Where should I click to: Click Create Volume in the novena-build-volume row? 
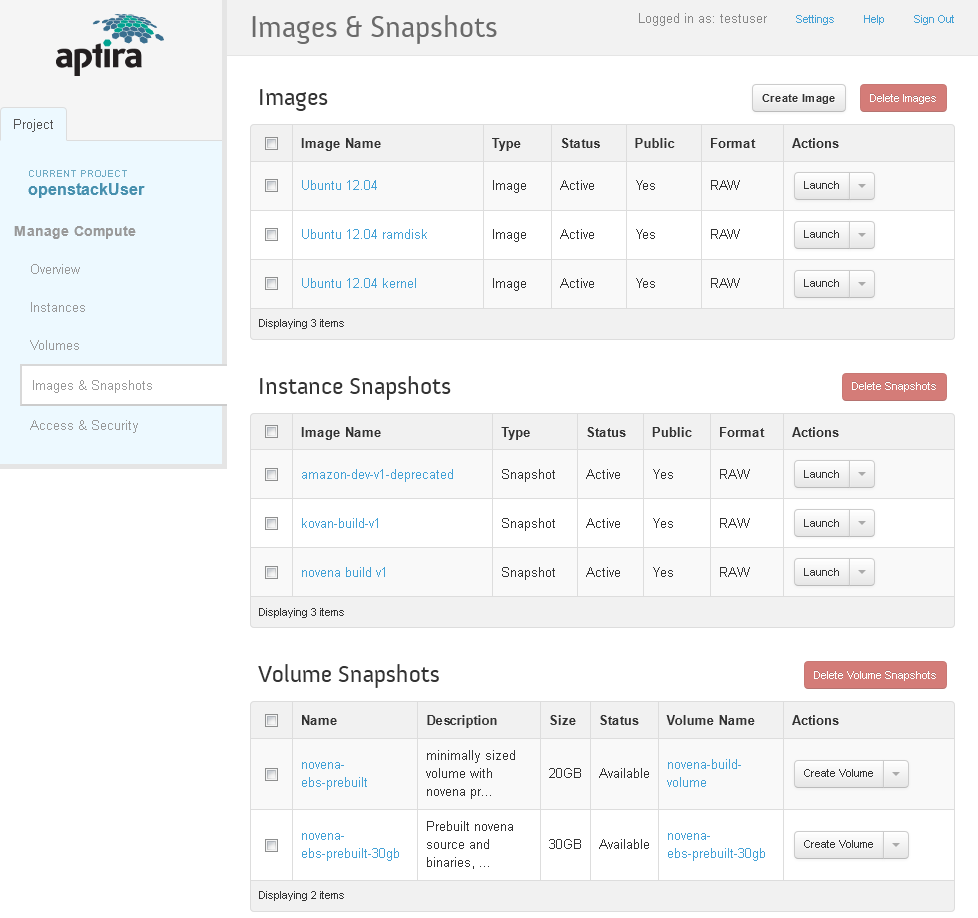[838, 774]
